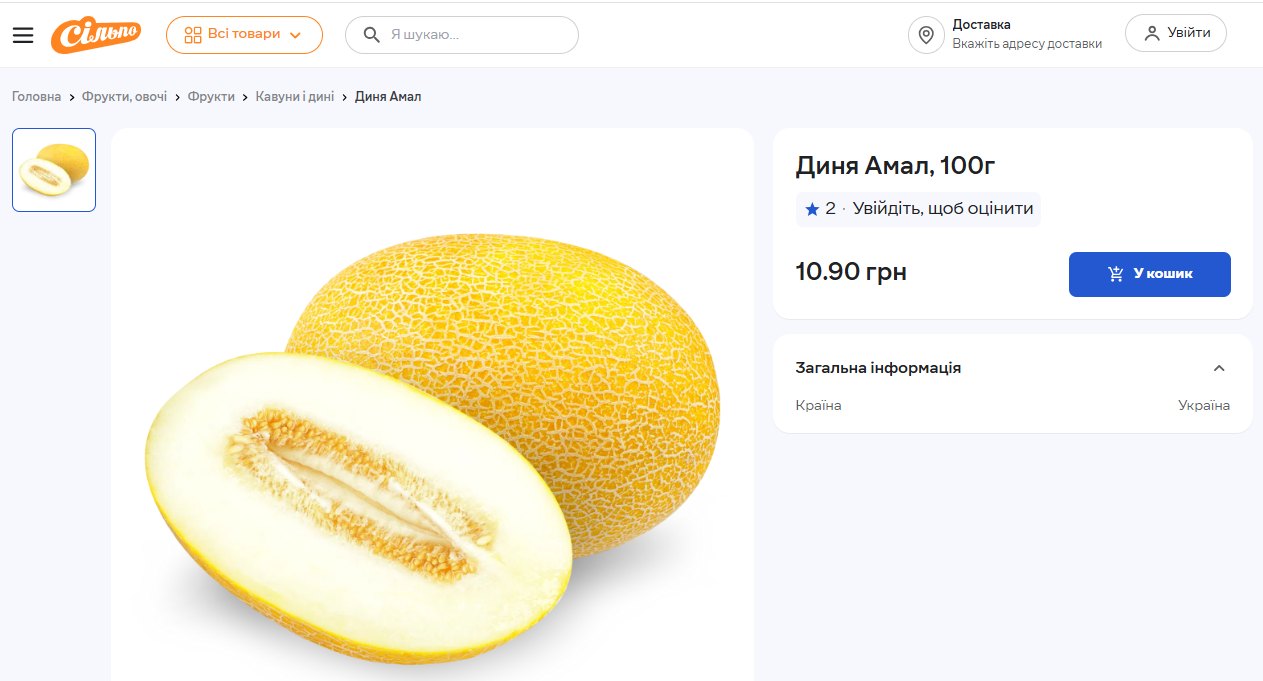This screenshot has height=681, width=1263.
Task: Open Фрукти, овочі breadcrumb
Action: pyautogui.click(x=125, y=97)
